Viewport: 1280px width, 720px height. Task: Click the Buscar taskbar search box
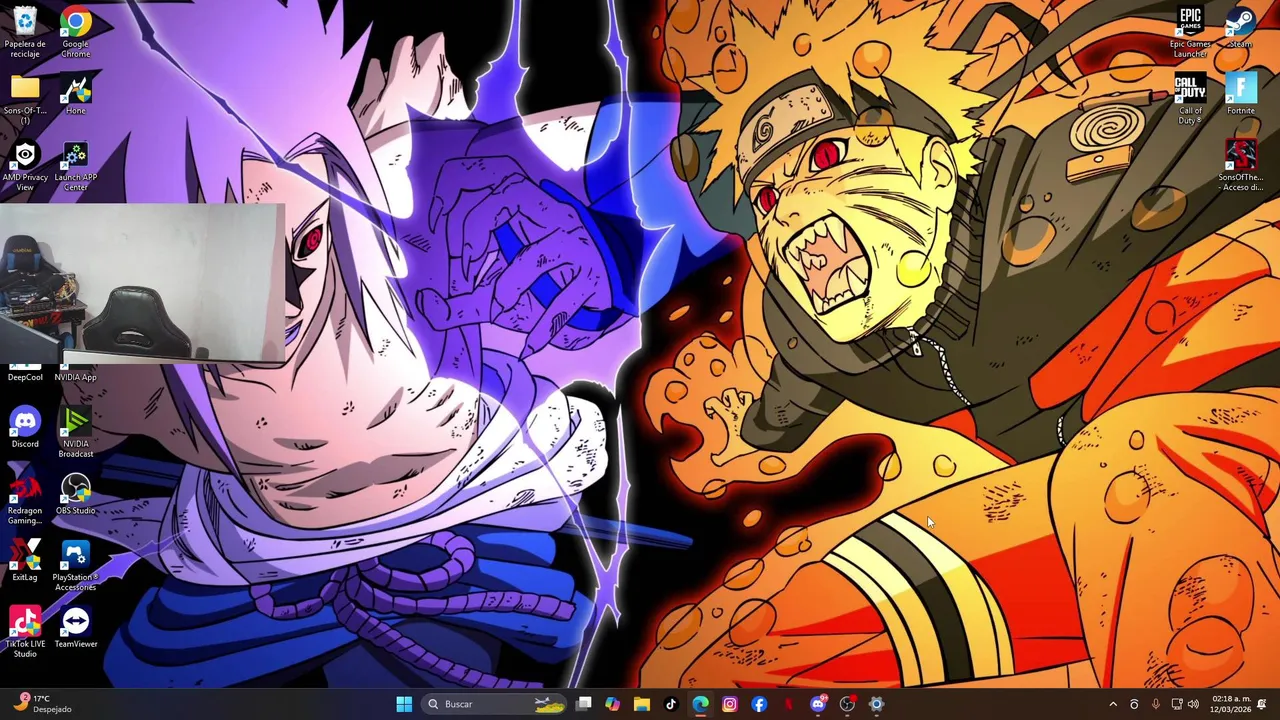pos(495,704)
